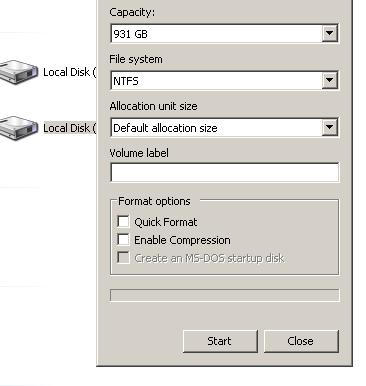Click the Create an MS-DOS startup disk label
The width and height of the screenshot is (366, 386).
click(x=209, y=258)
